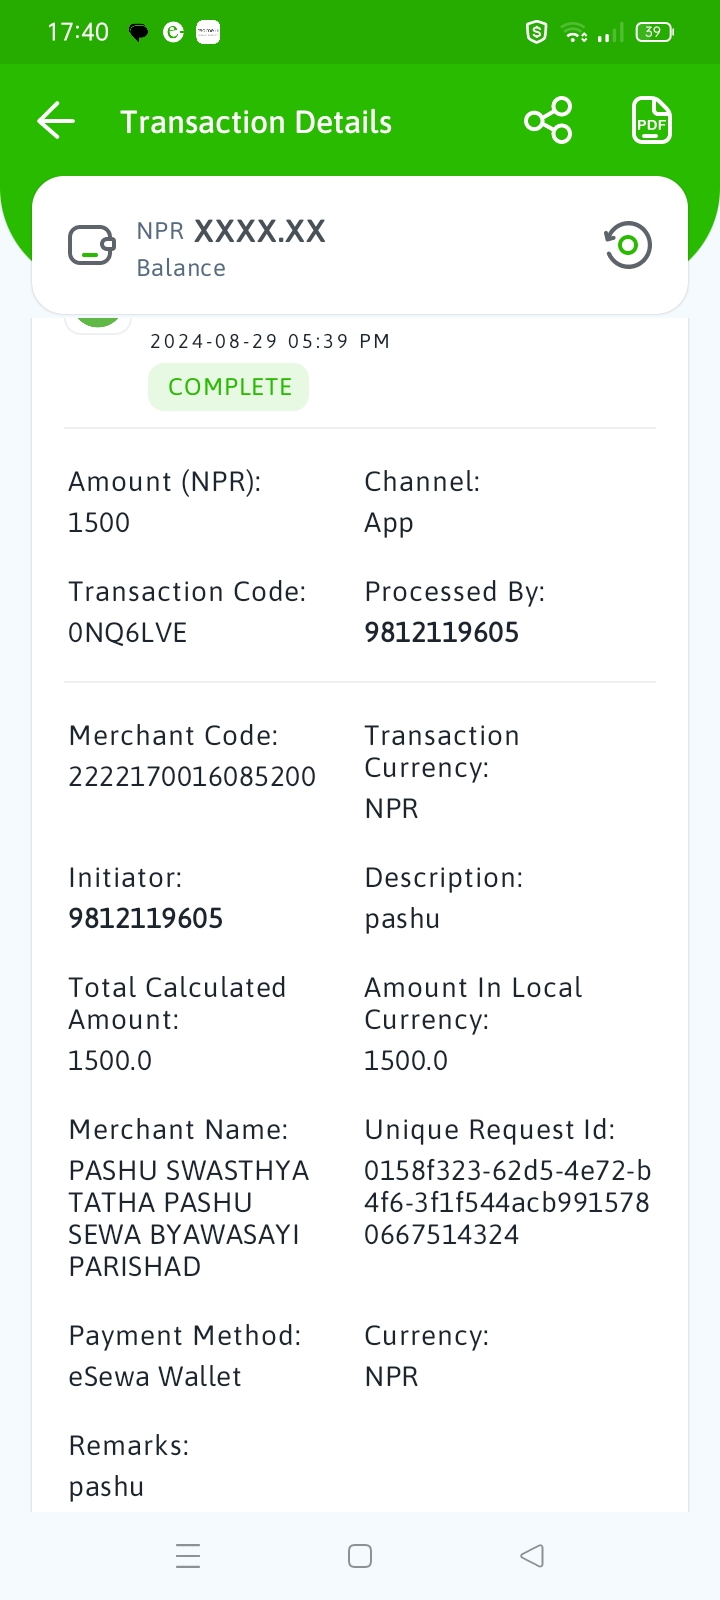Tap the eSewa Wallet payment method

pos(155,1377)
